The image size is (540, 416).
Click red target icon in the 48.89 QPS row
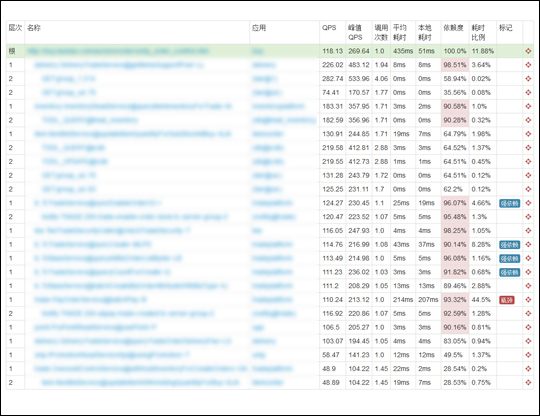[528, 383]
